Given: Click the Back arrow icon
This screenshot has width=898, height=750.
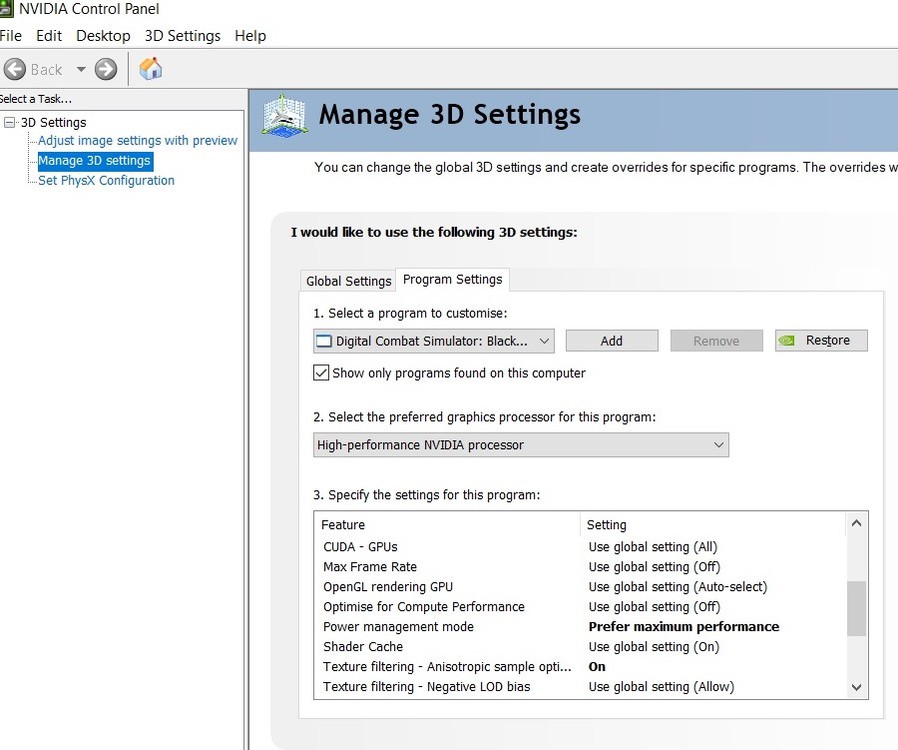Looking at the screenshot, I should tap(15, 69).
